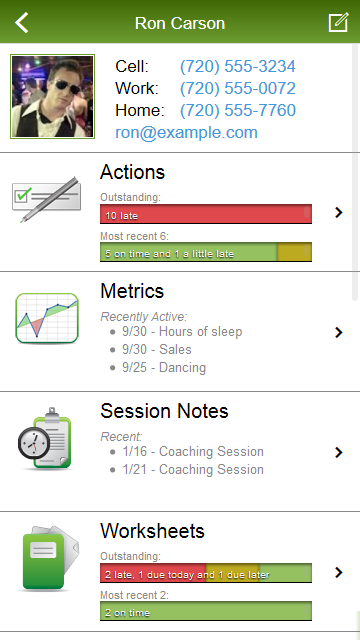
Task: Expand the Actions section chevron
Action: [338, 212]
